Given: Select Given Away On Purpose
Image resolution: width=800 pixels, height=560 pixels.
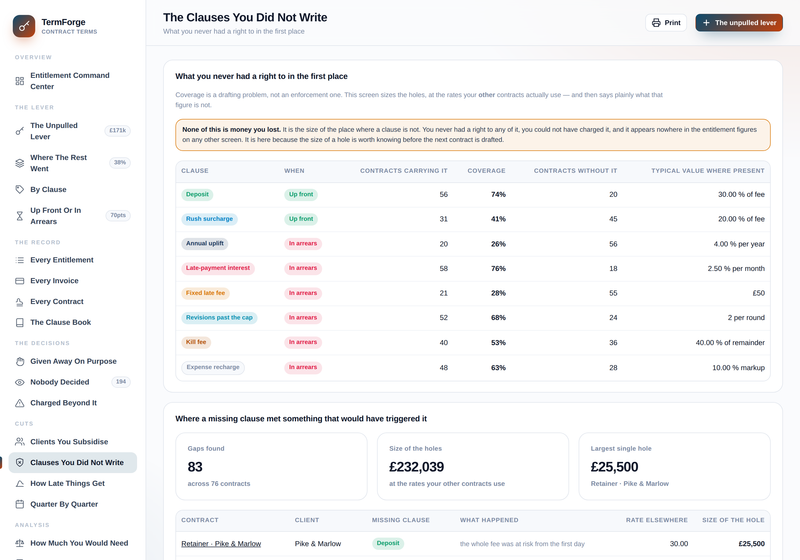Looking at the screenshot, I should tap(72, 362).
